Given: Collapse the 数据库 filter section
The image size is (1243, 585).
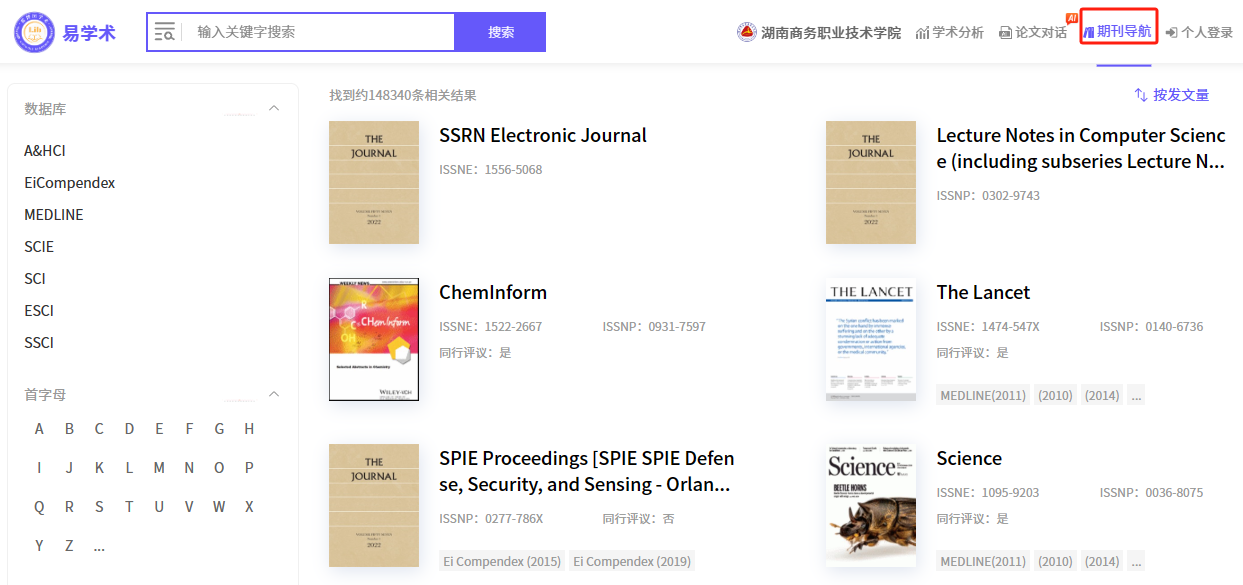Looking at the screenshot, I should [x=274, y=108].
